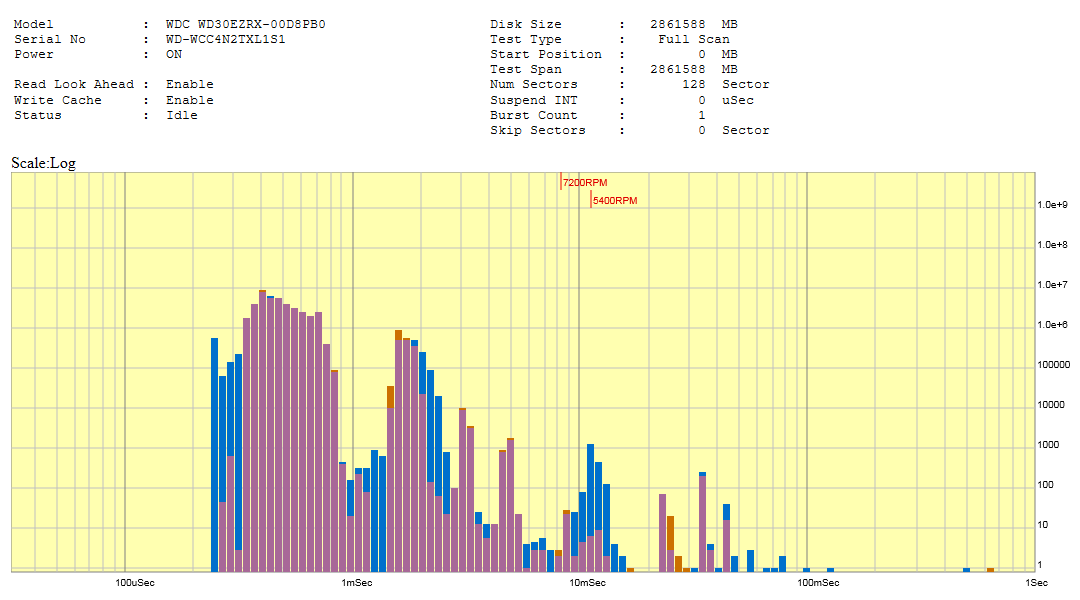Click the 1mSec x-axis label
This screenshot has width=1080, height=600.
(x=357, y=582)
